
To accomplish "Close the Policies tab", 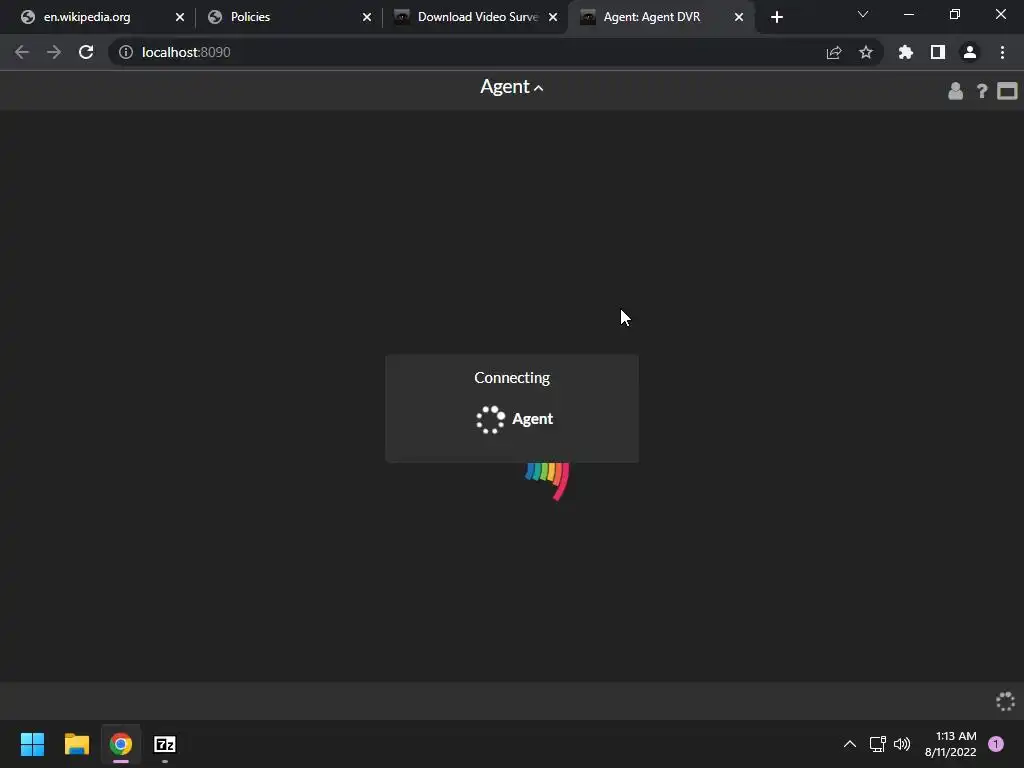I will click(366, 17).
